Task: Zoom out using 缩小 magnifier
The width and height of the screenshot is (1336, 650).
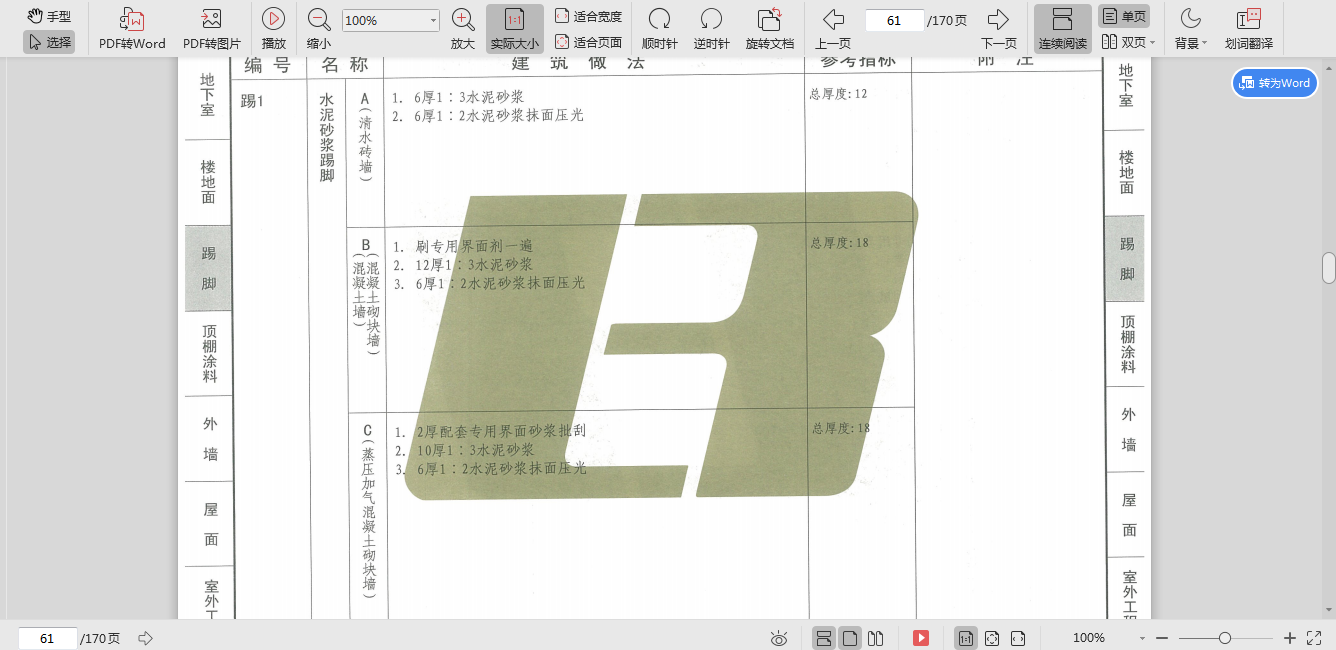Action: point(319,29)
